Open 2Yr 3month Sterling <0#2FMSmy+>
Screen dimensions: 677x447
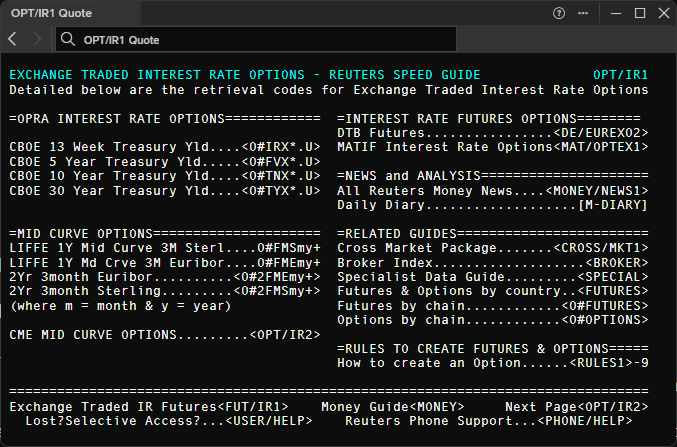tap(277, 291)
